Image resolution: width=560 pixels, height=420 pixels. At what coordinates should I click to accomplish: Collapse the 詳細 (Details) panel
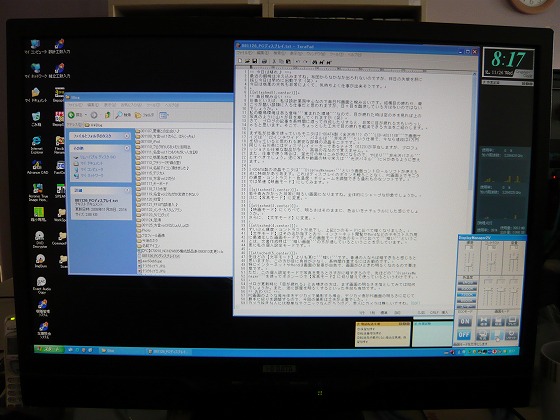point(127,190)
